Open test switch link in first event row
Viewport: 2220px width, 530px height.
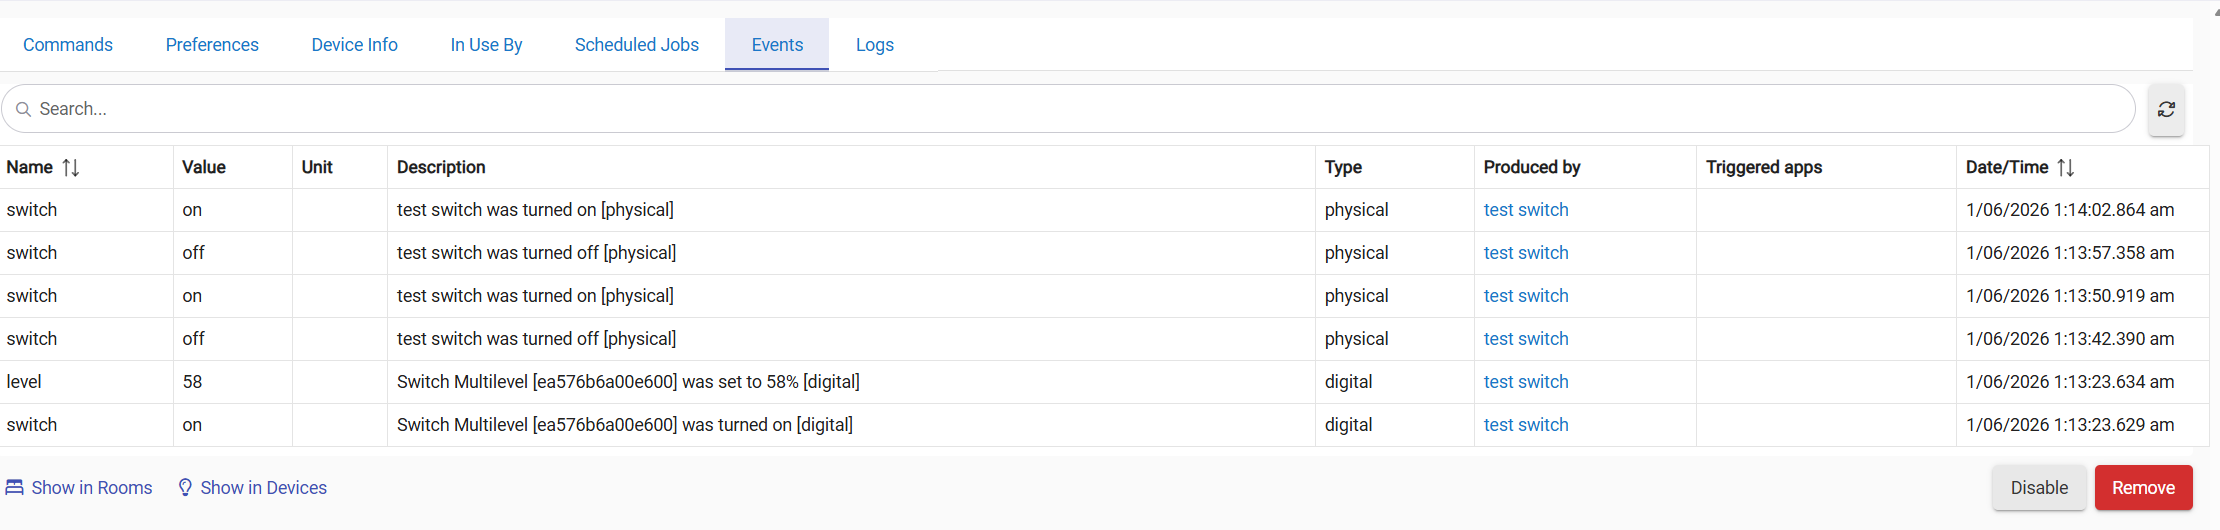point(1525,210)
